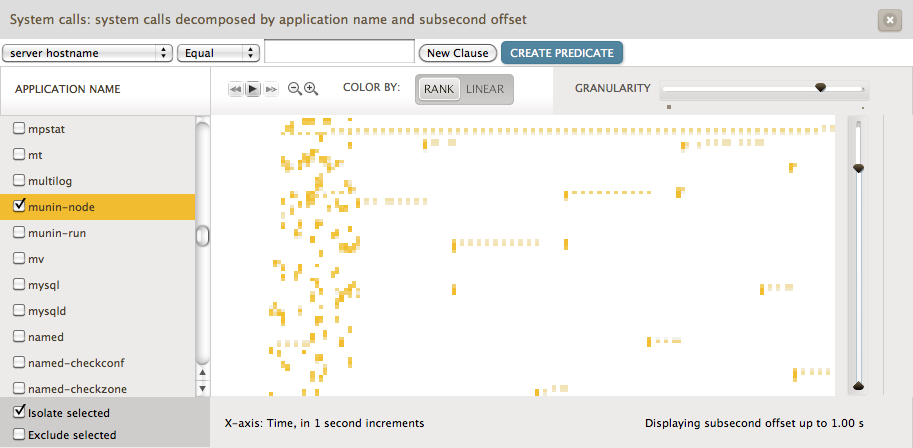Viewport: 913px width, 448px height.
Task: Switch color mode to LINEAR
Action: tap(485, 89)
